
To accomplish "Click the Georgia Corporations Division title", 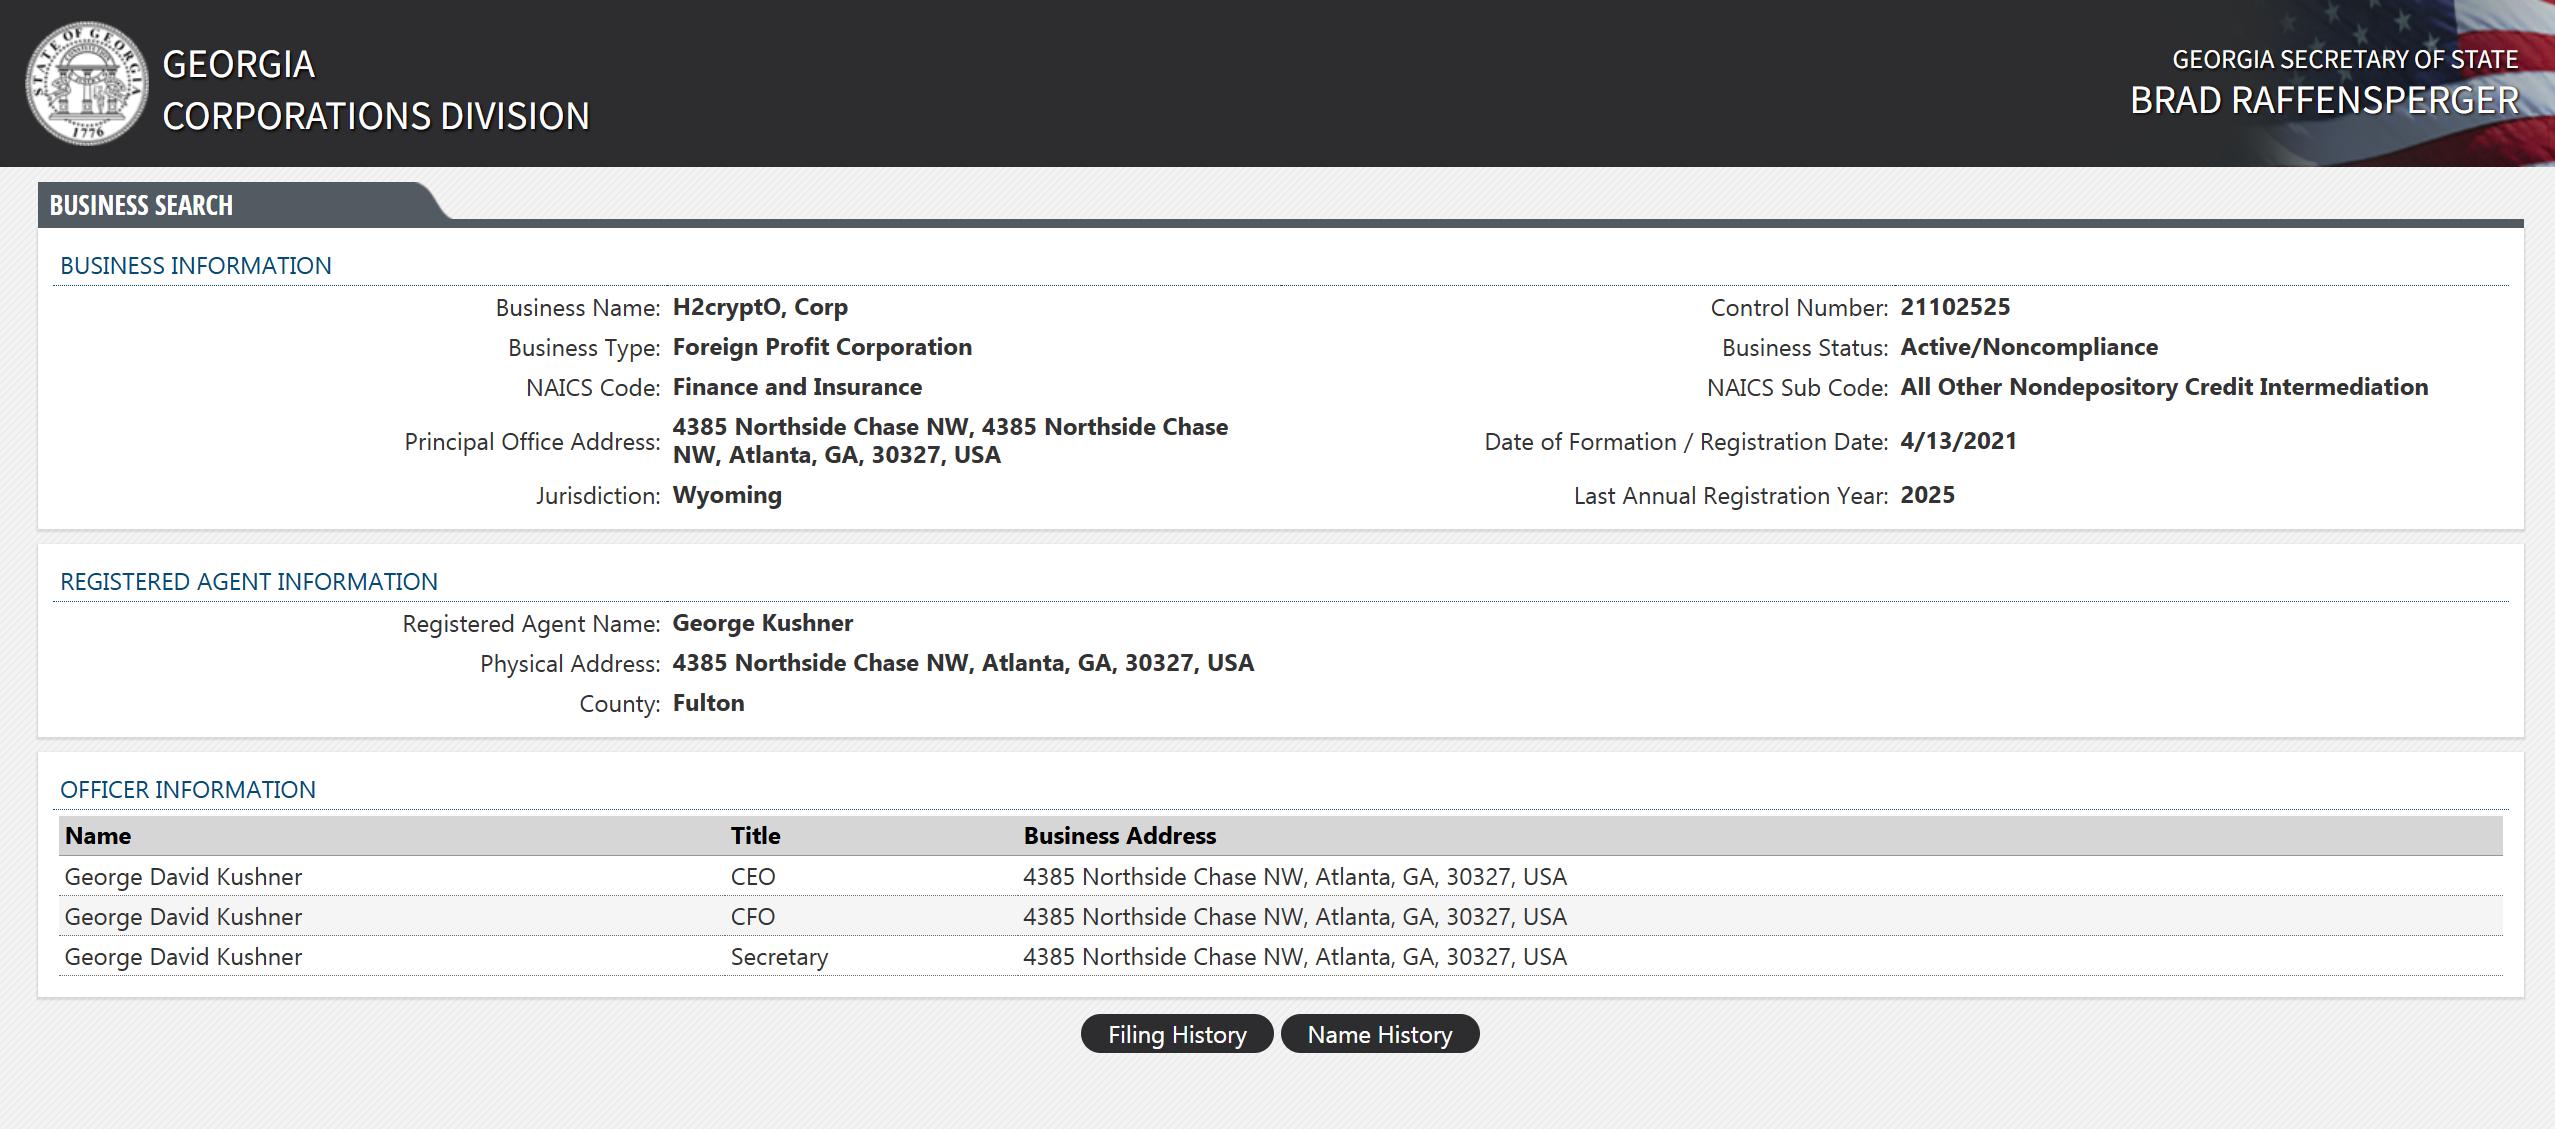I will pyautogui.click(x=376, y=90).
